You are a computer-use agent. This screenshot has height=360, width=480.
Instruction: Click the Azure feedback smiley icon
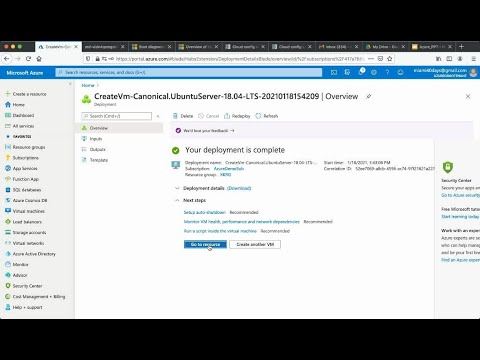[x=400, y=72]
